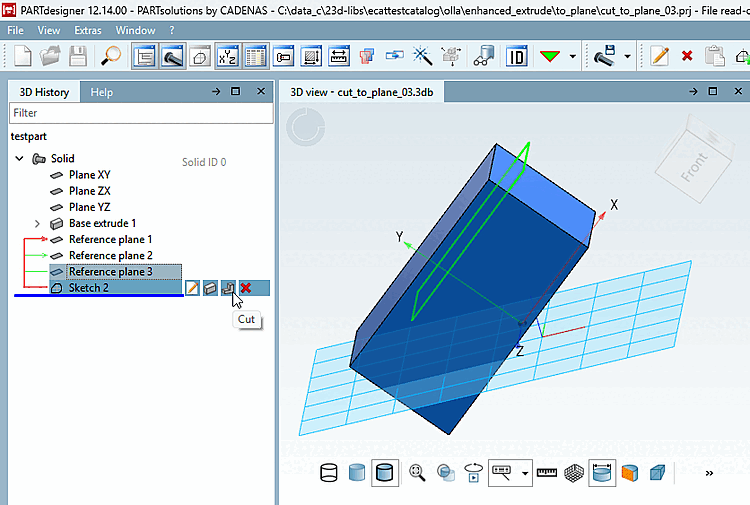Click the red X delete icon in main toolbar

pos(687,56)
